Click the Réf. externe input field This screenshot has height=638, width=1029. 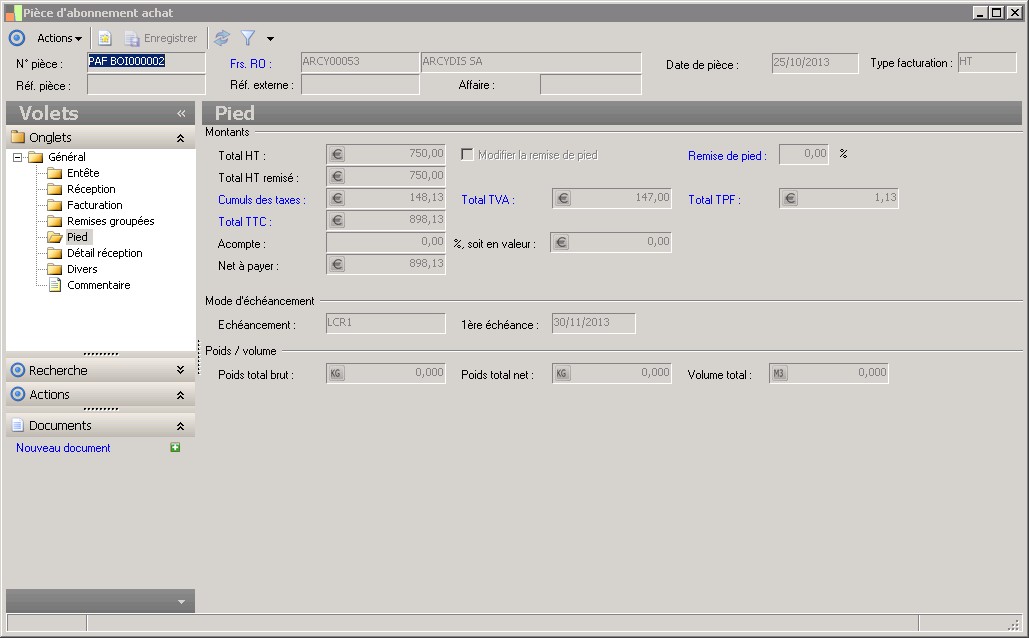(360, 85)
